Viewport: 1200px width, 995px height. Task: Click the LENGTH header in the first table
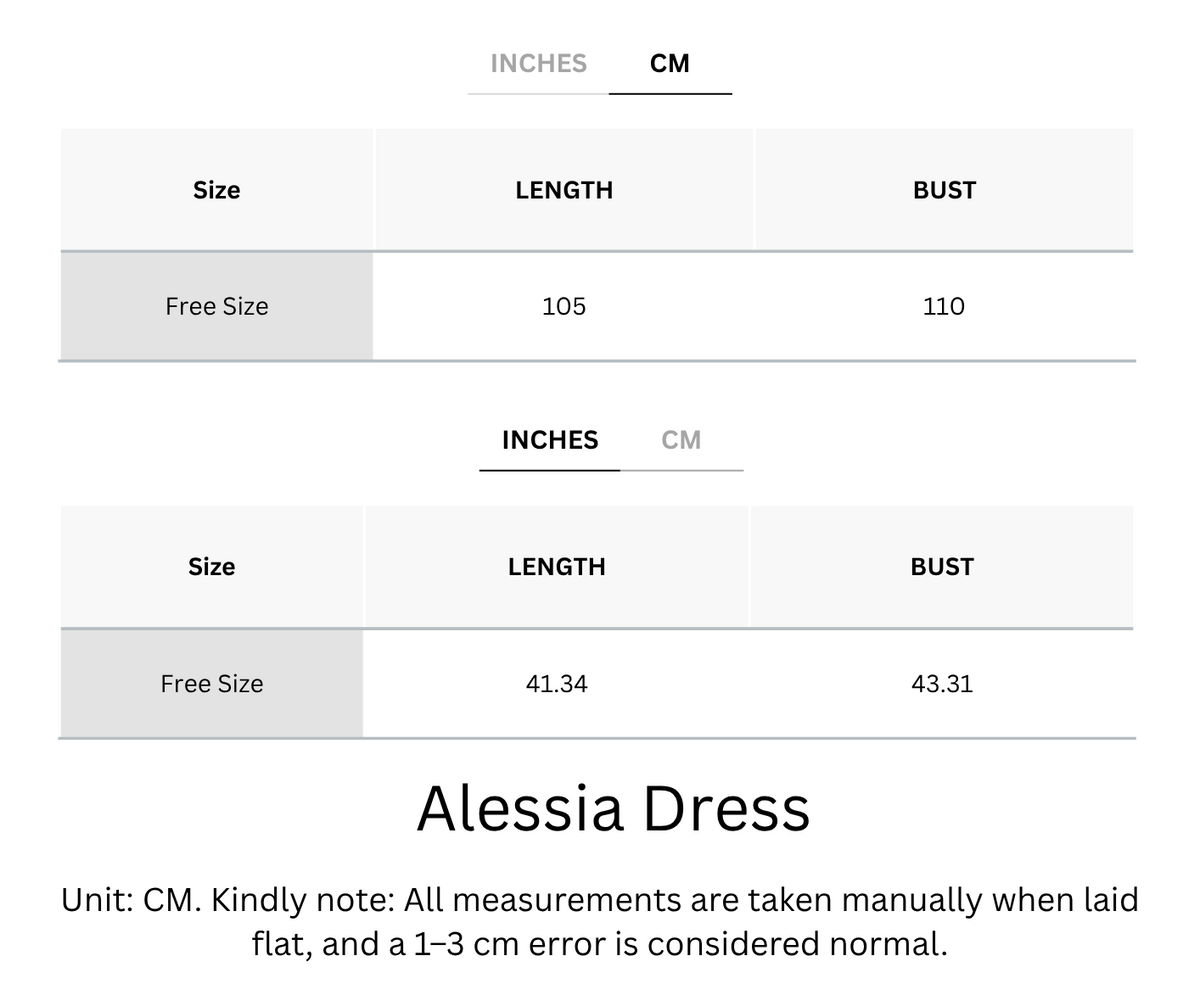tap(564, 190)
